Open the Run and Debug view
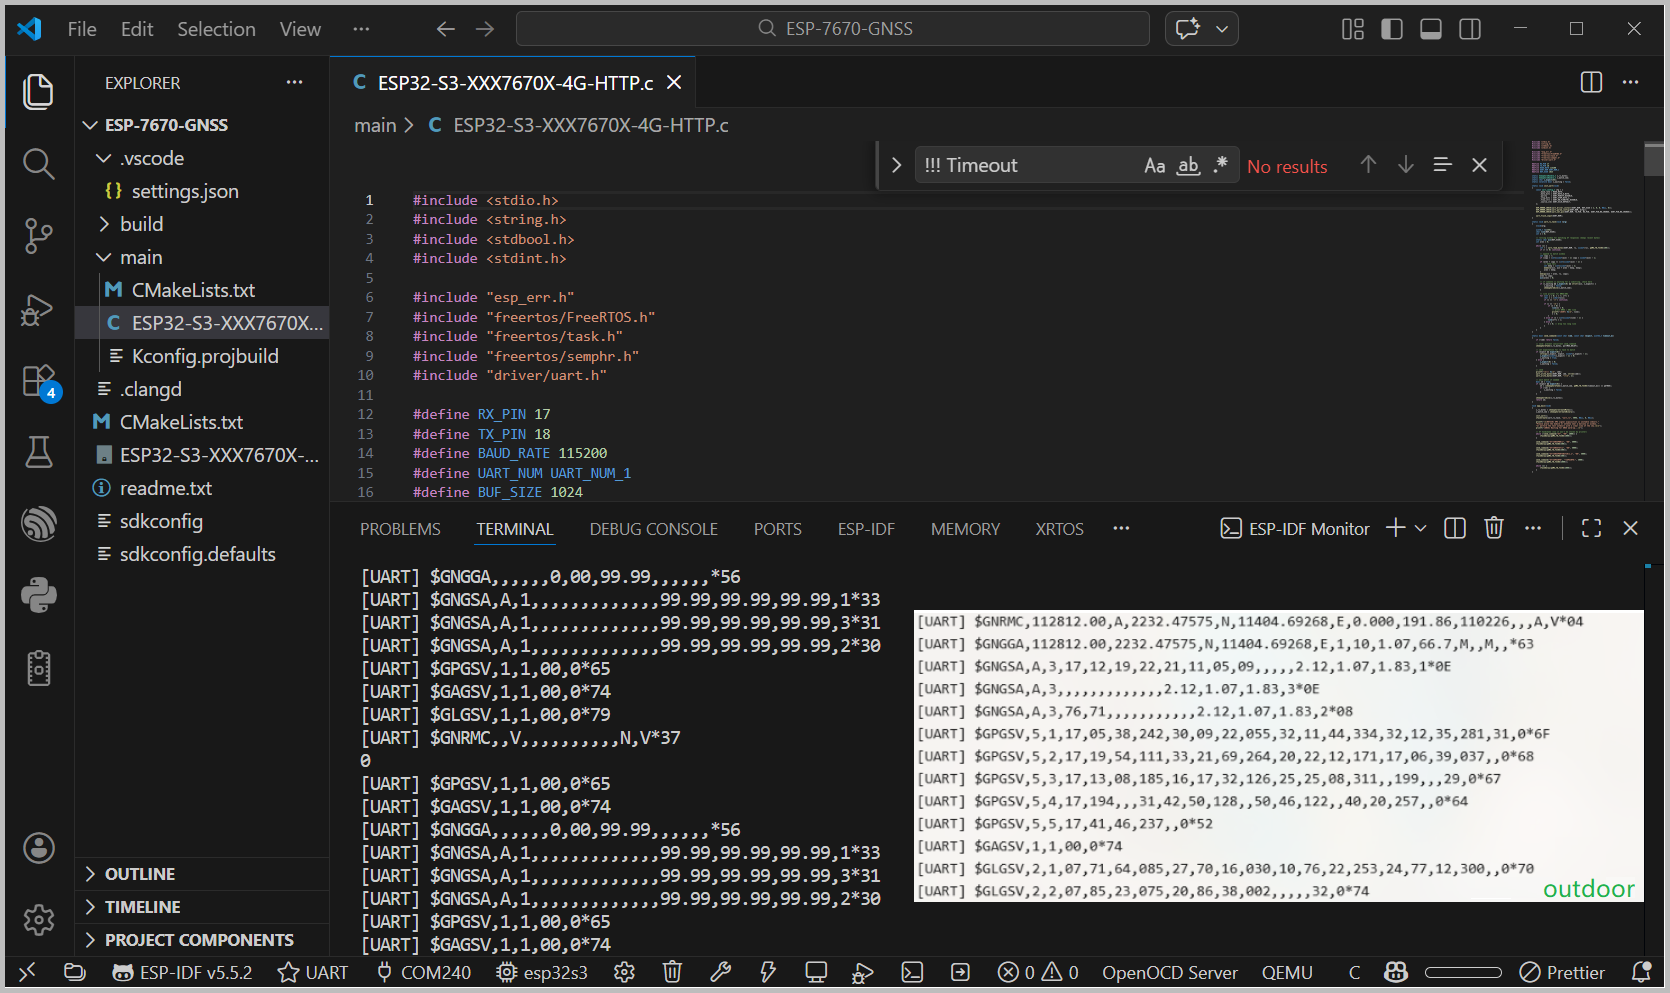The image size is (1670, 993). click(38, 309)
